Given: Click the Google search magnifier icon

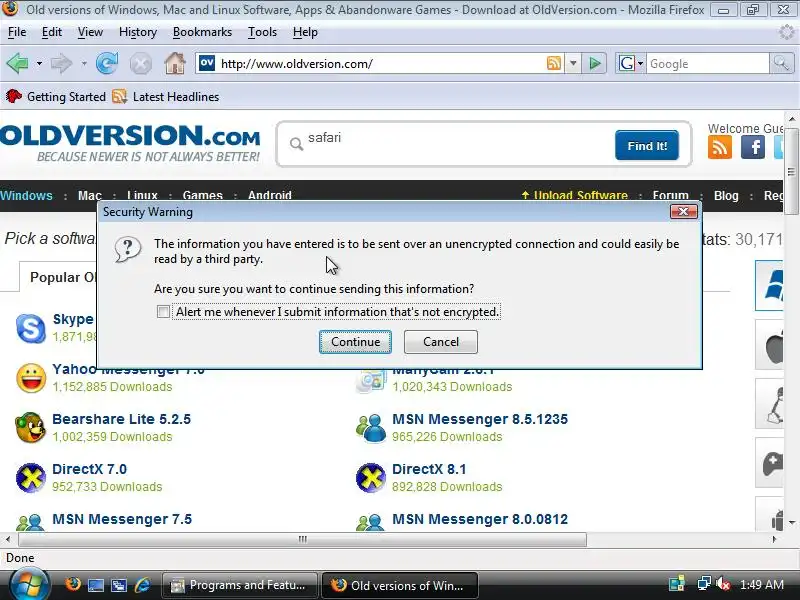Looking at the screenshot, I should click(x=781, y=63).
